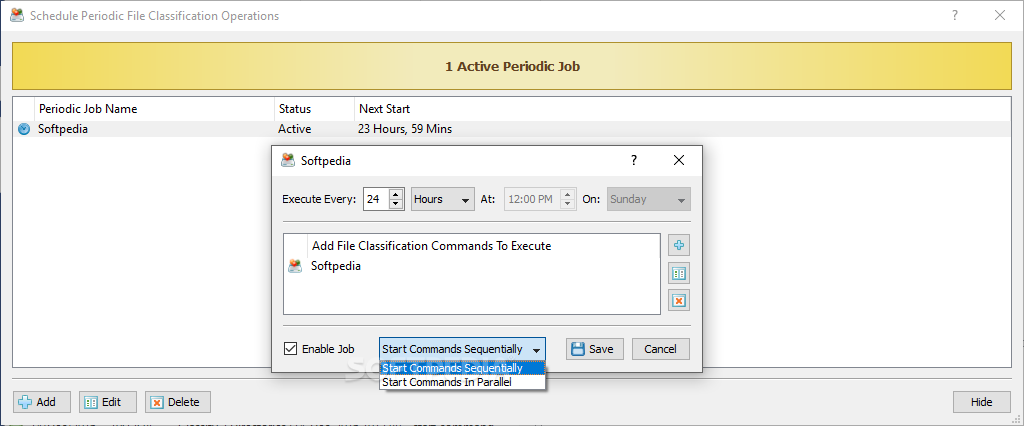Click the Periodic Job Name column header
1024x426 pixels.
(x=154, y=109)
